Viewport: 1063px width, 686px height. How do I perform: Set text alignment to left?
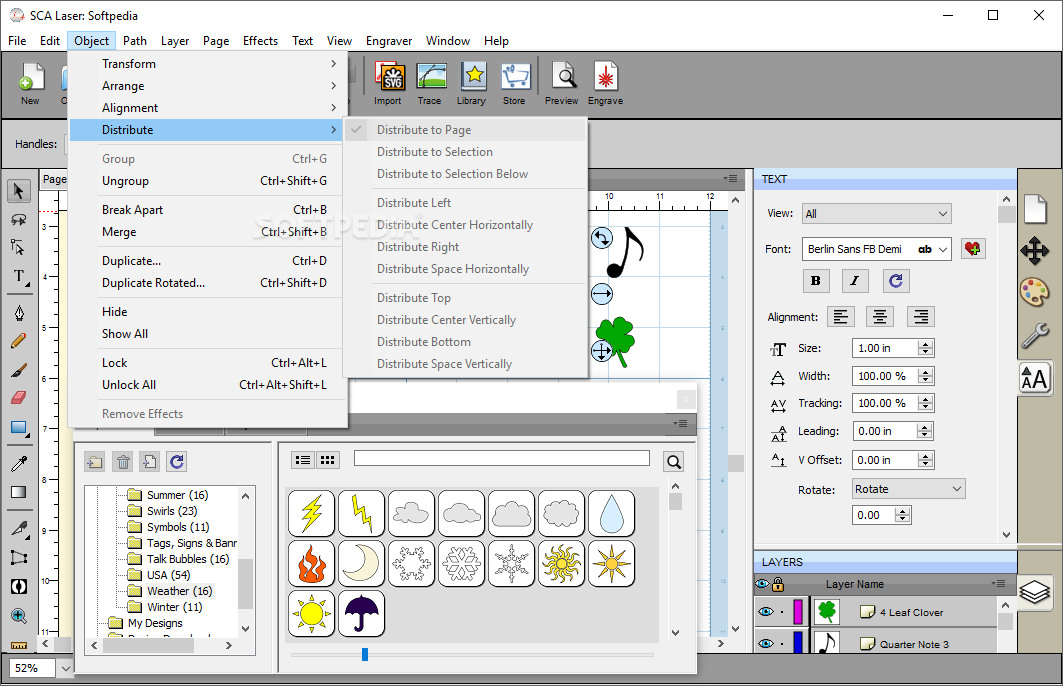[x=841, y=317]
